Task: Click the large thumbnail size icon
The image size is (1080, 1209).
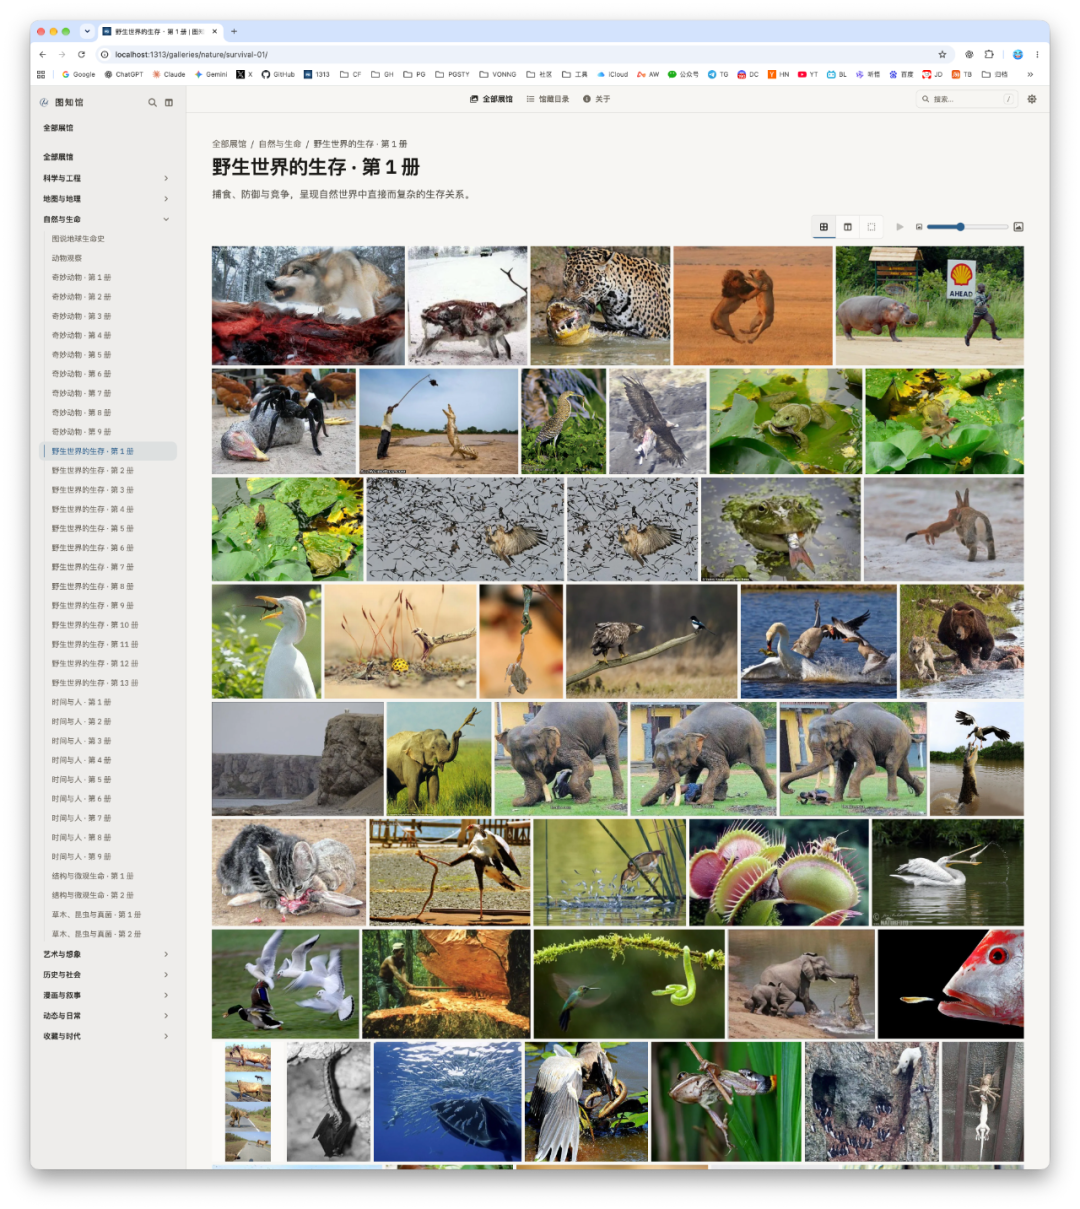Action: 1018,227
